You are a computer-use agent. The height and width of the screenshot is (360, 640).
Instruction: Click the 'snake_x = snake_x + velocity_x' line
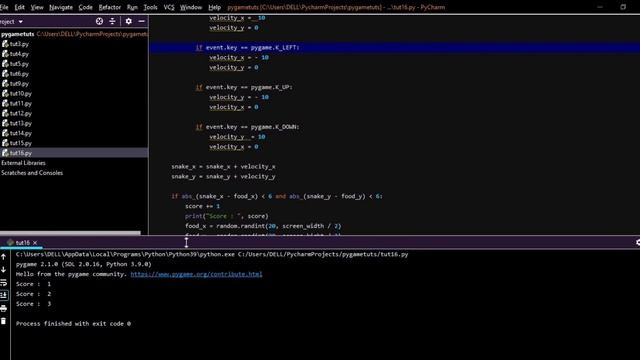(x=223, y=167)
